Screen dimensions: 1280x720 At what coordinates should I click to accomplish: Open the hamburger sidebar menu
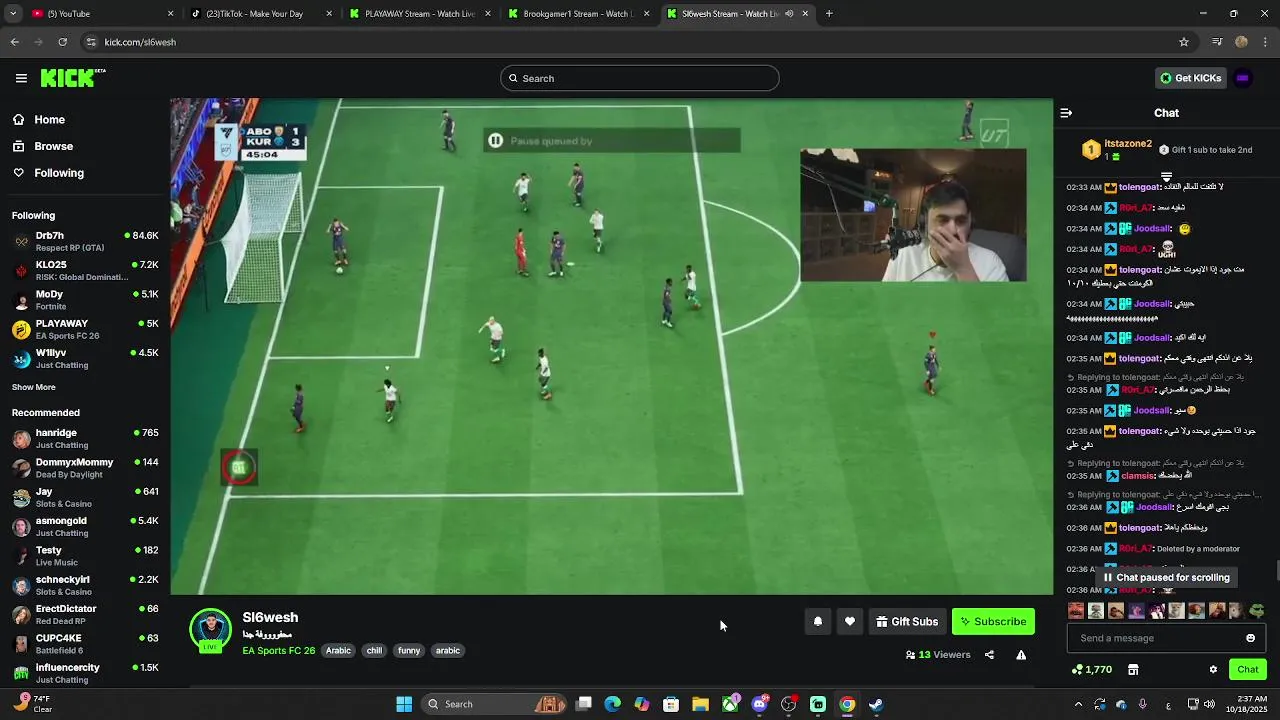coord(21,78)
